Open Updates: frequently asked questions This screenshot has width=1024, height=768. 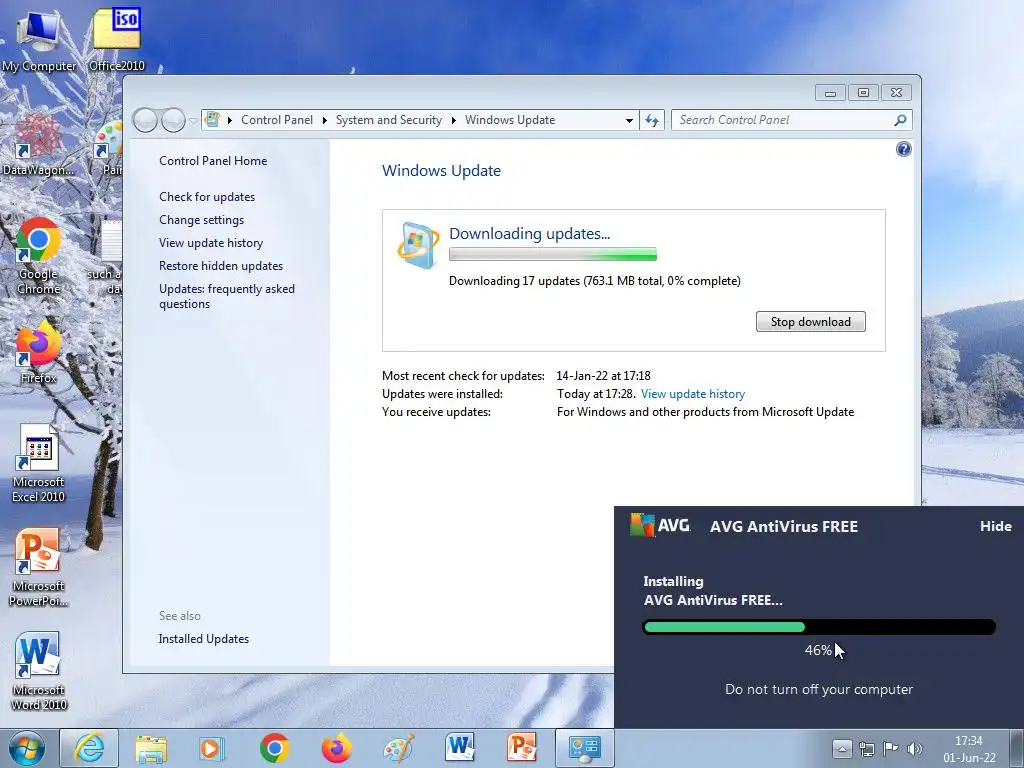pos(227,296)
